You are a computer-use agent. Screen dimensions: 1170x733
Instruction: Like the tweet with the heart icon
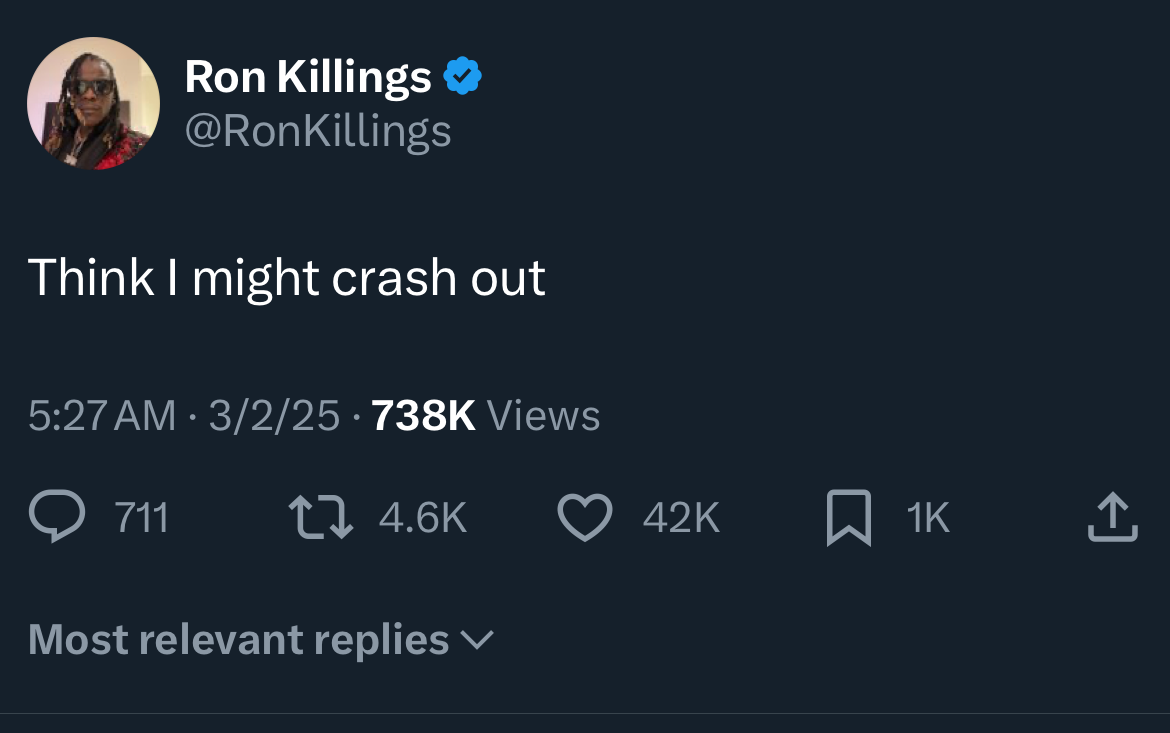click(x=584, y=517)
